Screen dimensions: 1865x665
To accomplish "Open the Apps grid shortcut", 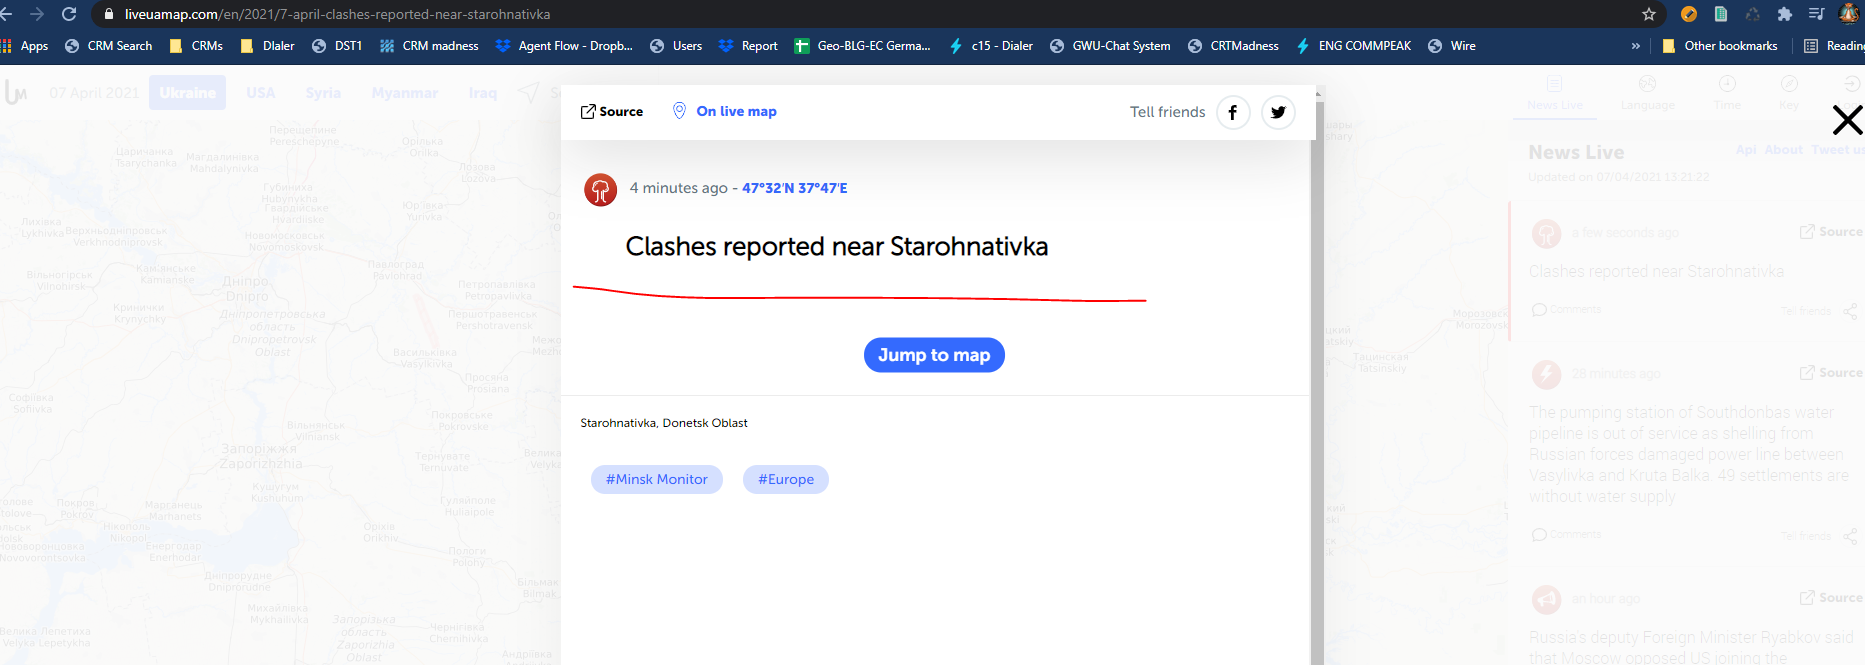I will click(x=26, y=46).
